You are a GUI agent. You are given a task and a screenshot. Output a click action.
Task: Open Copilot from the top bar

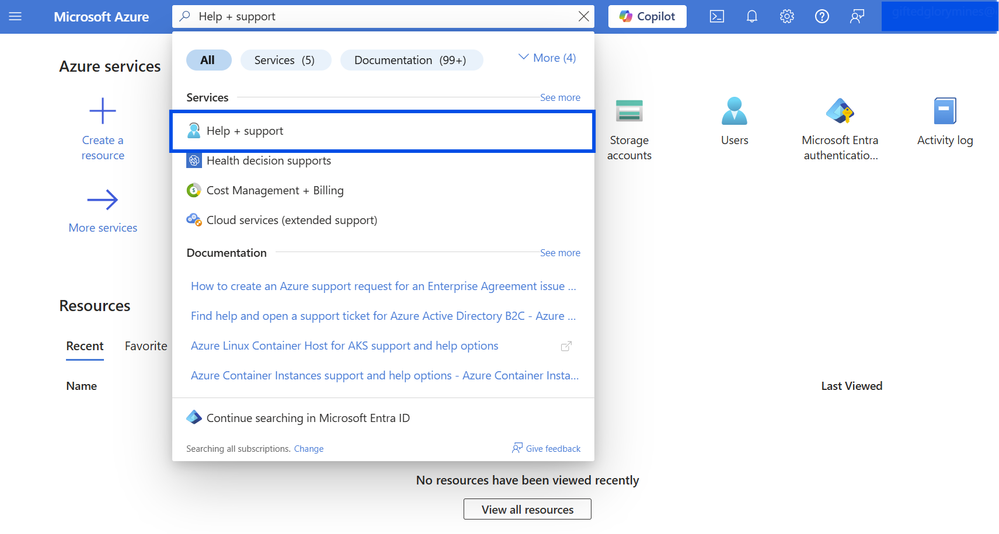[647, 17]
